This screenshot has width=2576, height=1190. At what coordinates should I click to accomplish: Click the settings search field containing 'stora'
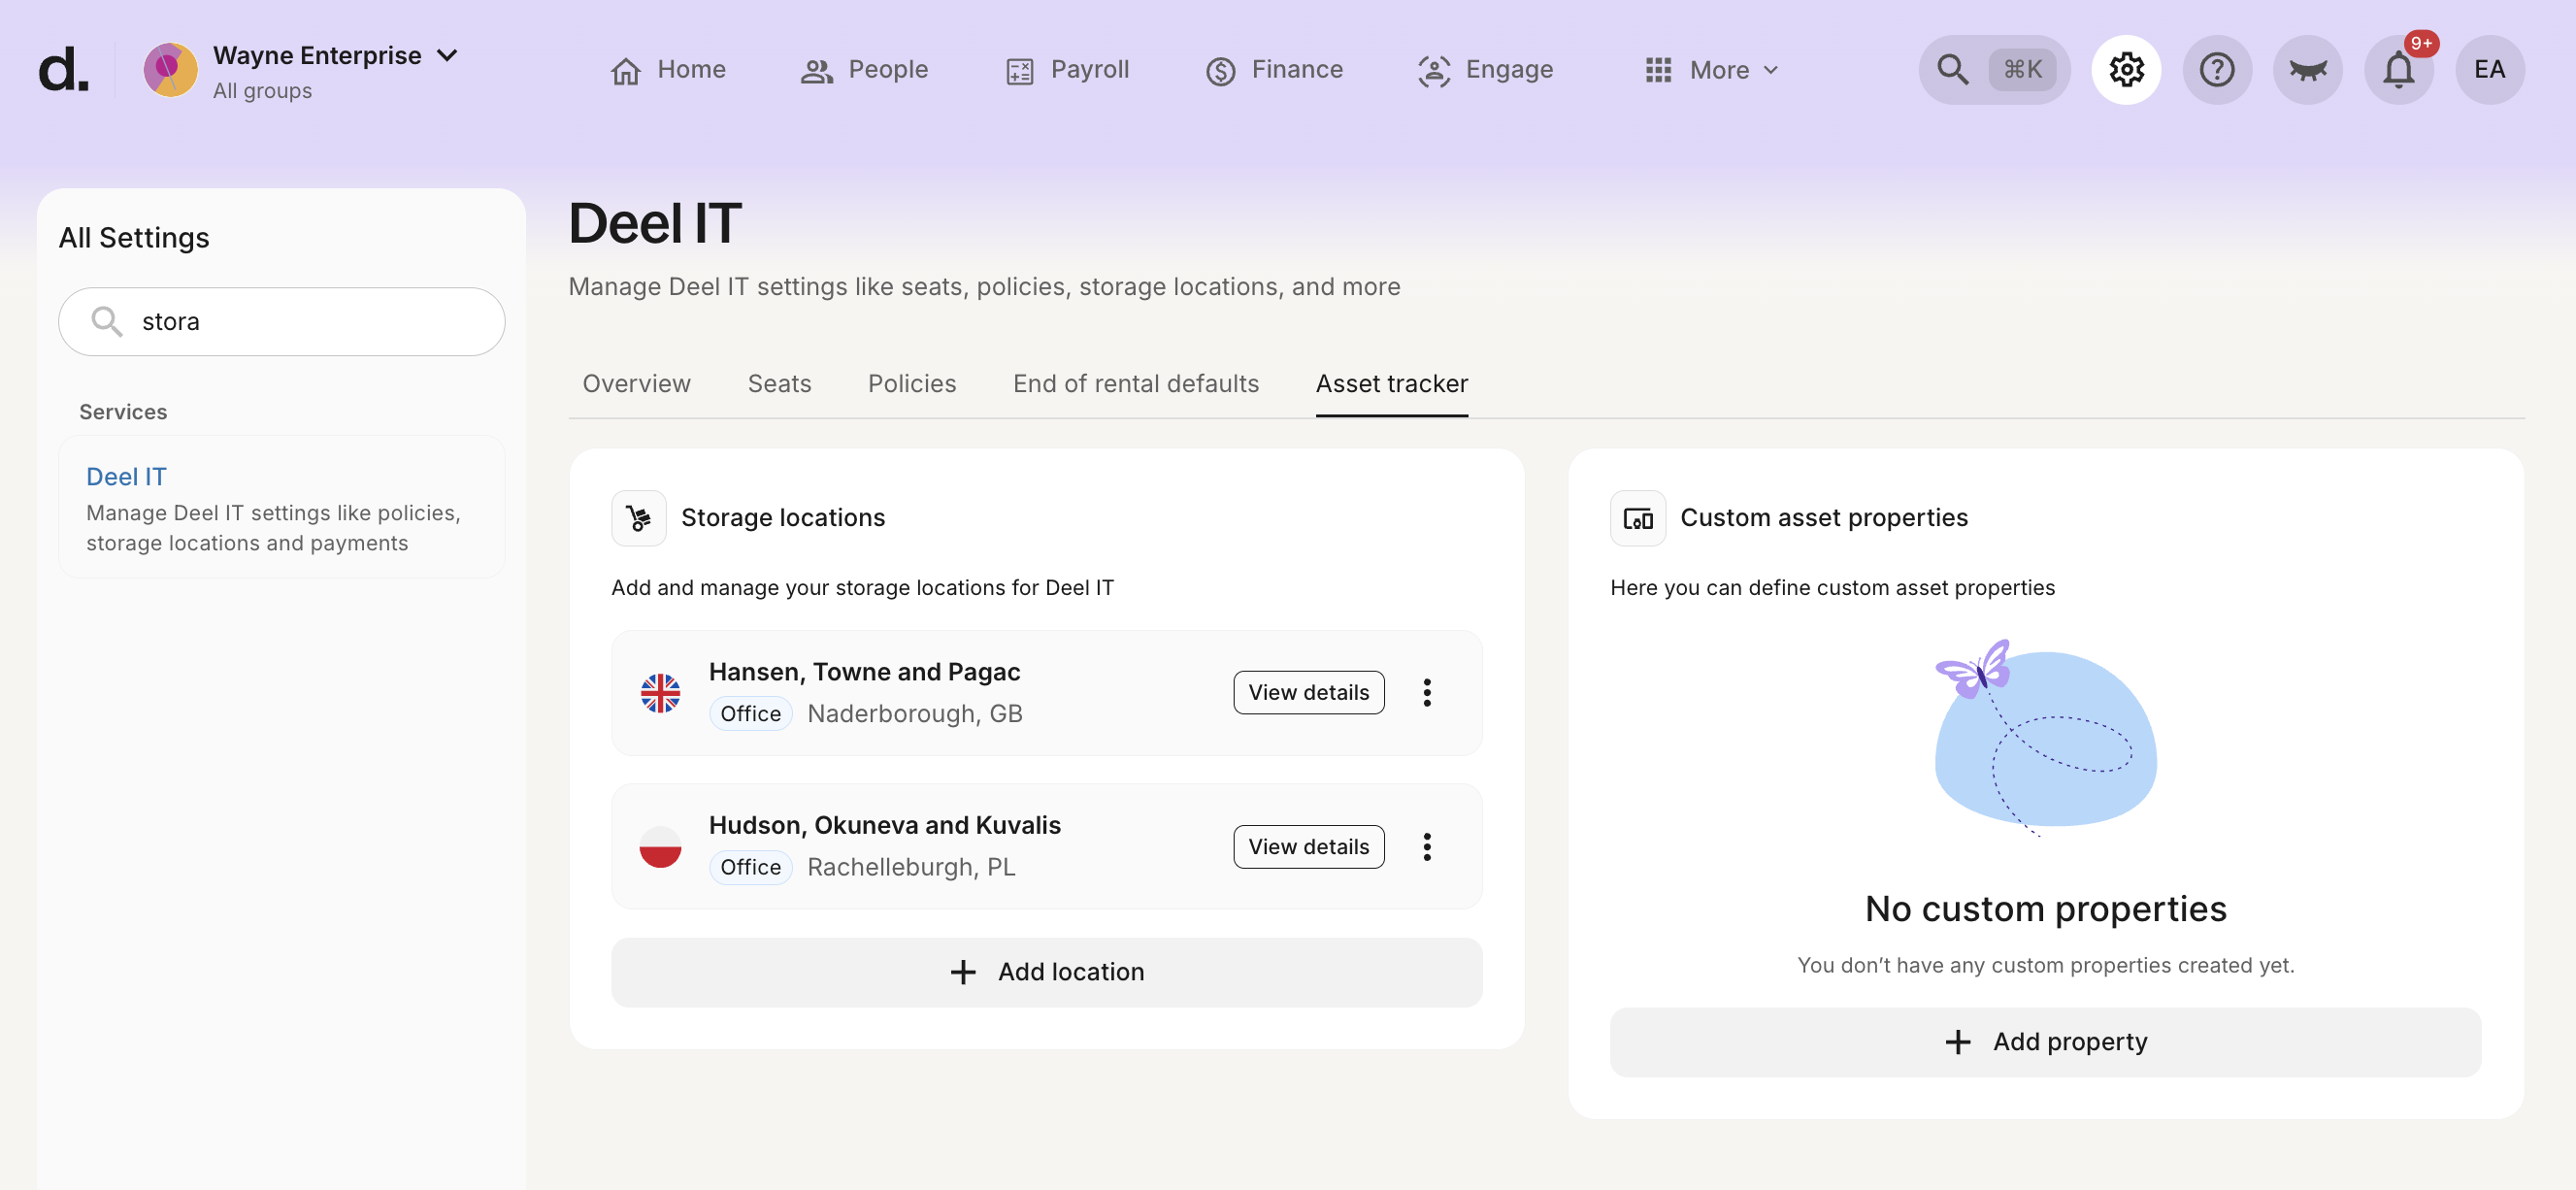[282, 322]
